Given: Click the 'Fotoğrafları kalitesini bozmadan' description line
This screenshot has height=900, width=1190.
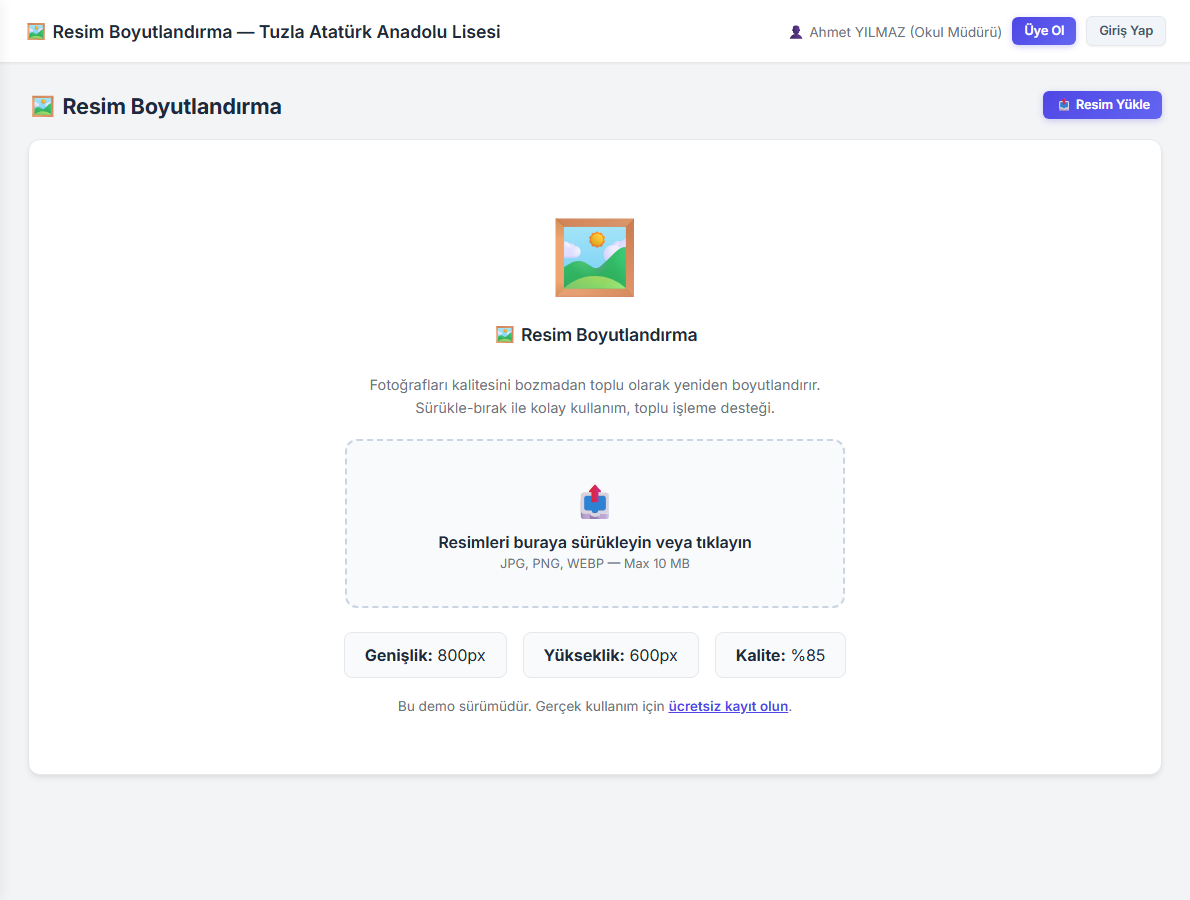Looking at the screenshot, I should point(594,385).
